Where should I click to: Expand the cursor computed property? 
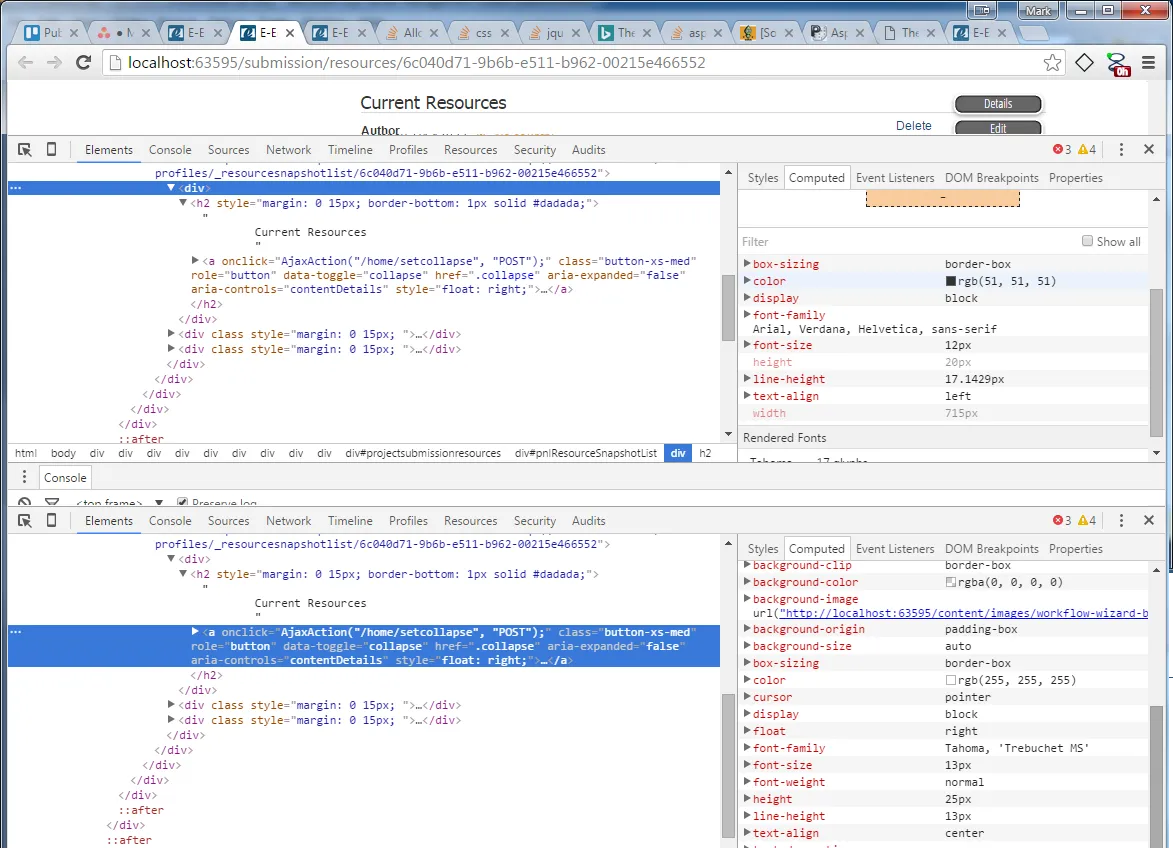(747, 697)
